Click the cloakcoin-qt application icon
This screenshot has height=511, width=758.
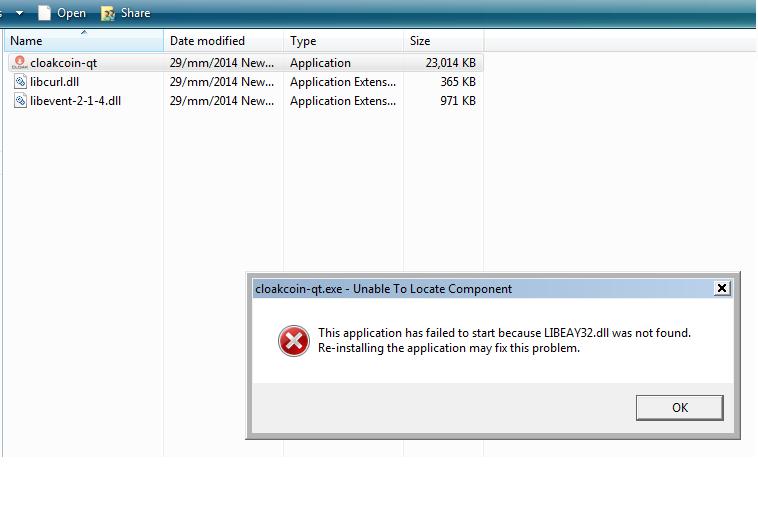[x=20, y=63]
